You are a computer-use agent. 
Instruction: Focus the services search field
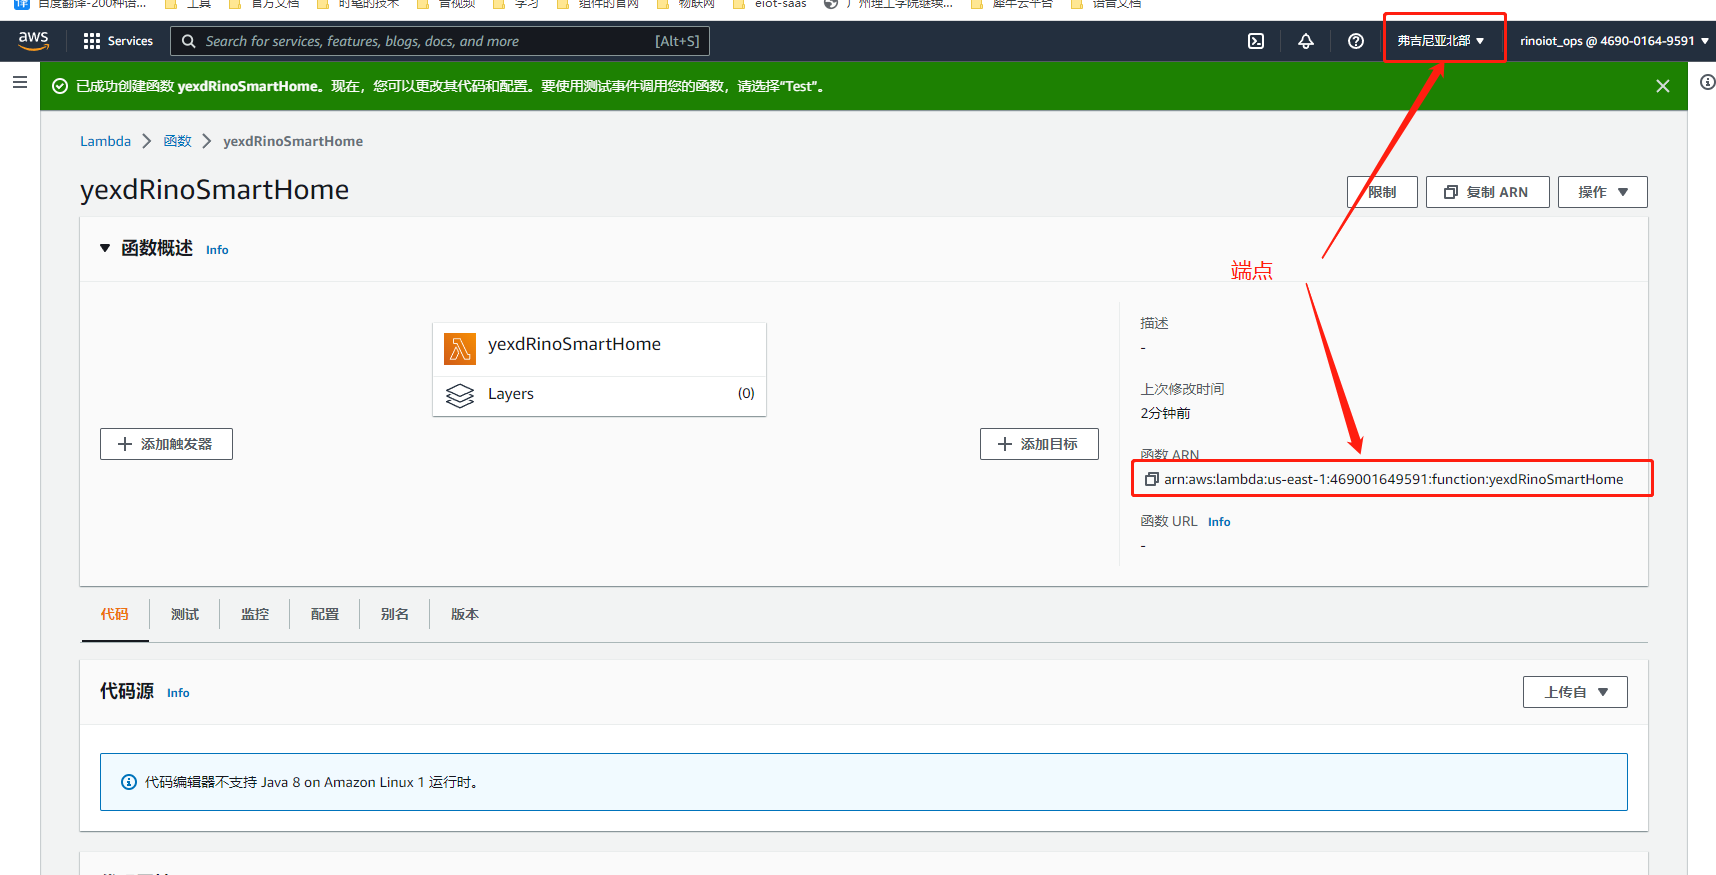coord(440,41)
